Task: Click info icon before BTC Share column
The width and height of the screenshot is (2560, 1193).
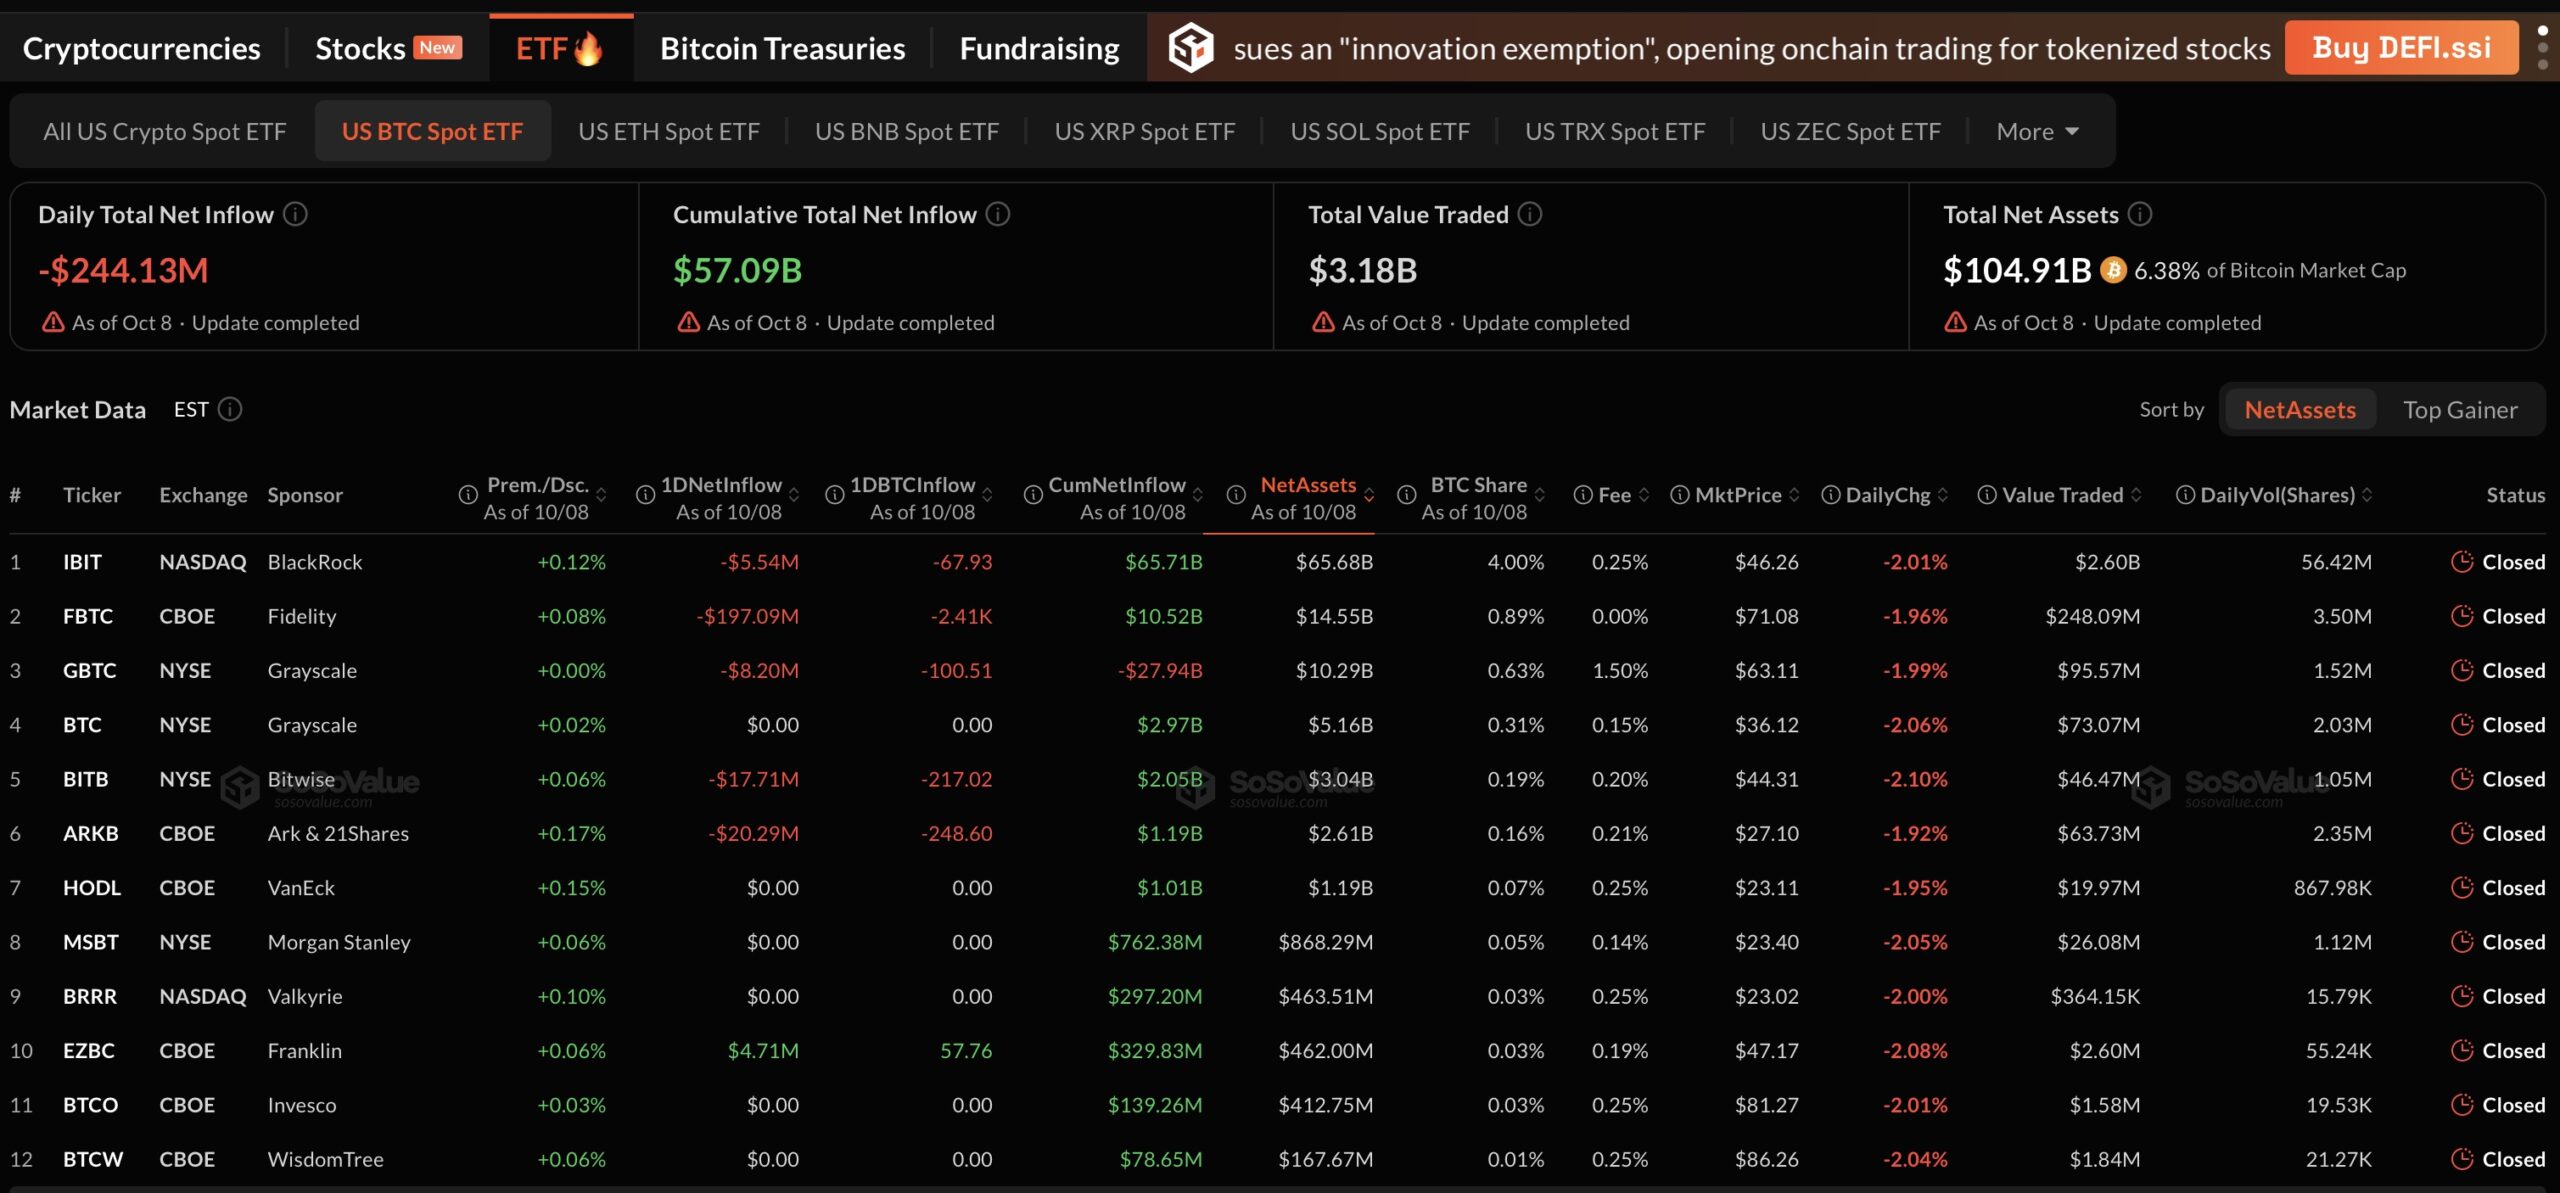Action: point(1406,494)
